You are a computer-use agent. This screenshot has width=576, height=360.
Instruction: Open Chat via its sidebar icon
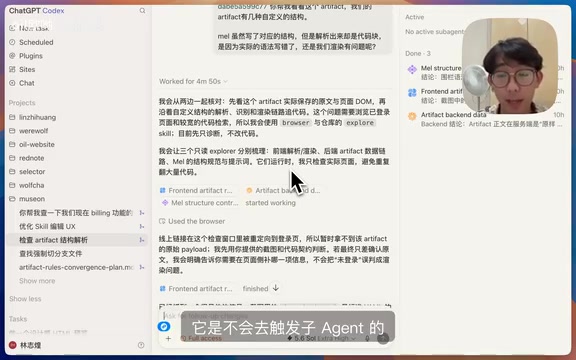(12, 83)
